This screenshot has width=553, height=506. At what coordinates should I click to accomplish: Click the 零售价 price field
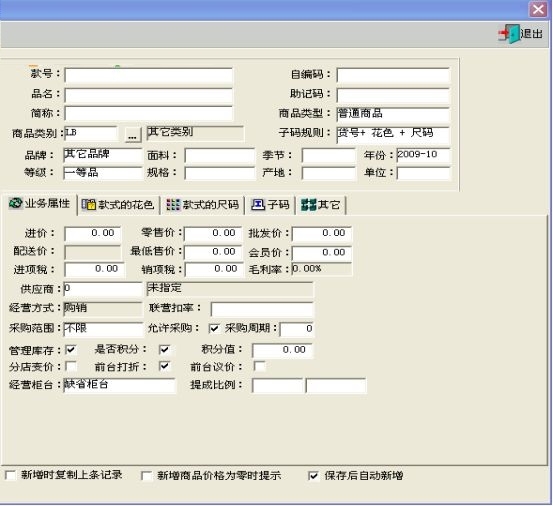point(213,233)
